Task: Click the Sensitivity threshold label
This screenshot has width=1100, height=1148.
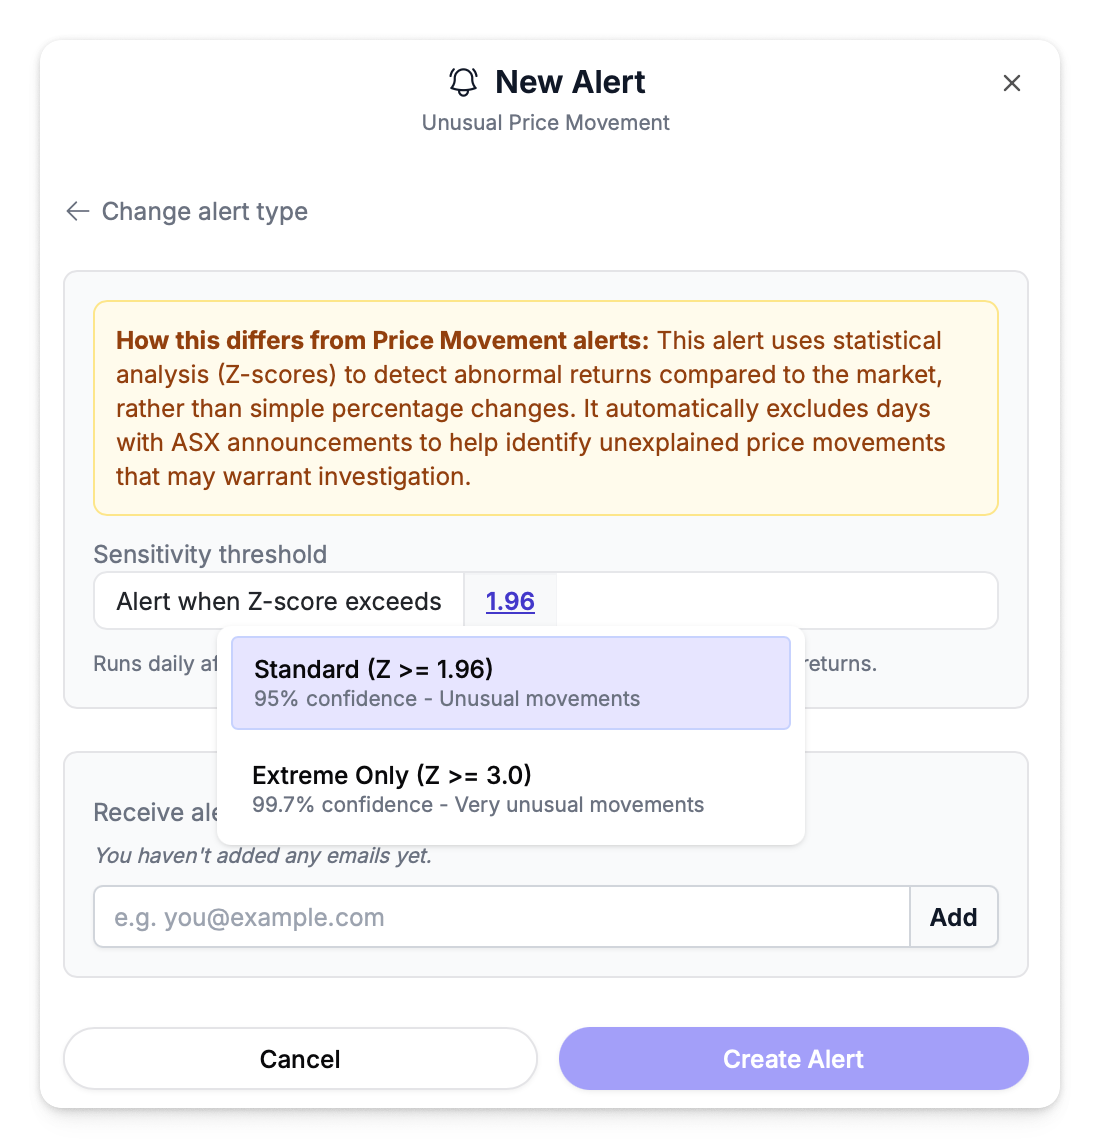Action: click(210, 554)
